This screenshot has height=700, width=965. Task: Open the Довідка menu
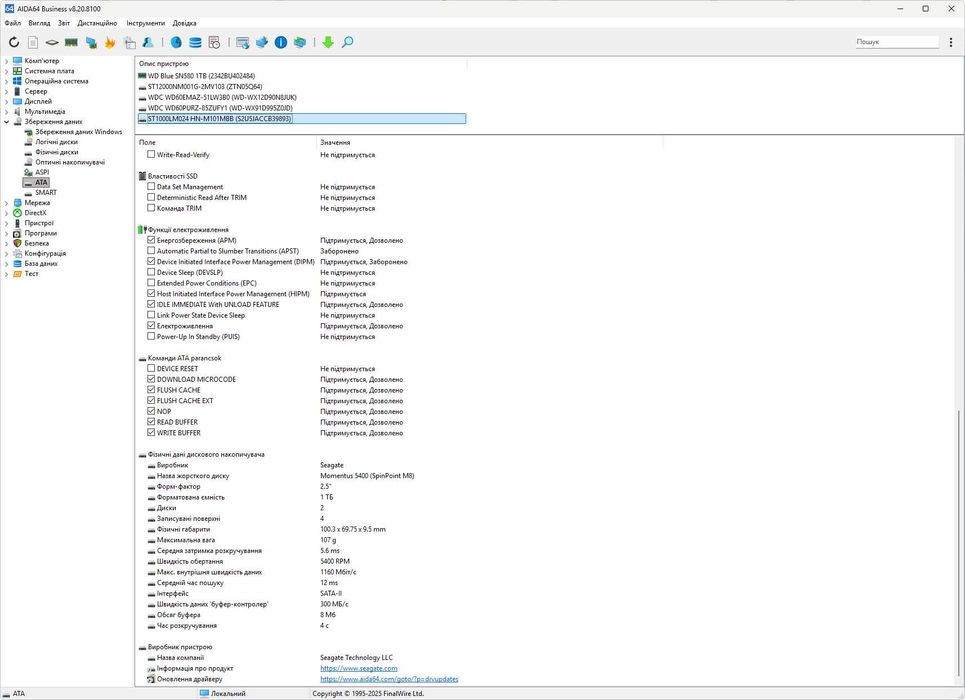185,23
